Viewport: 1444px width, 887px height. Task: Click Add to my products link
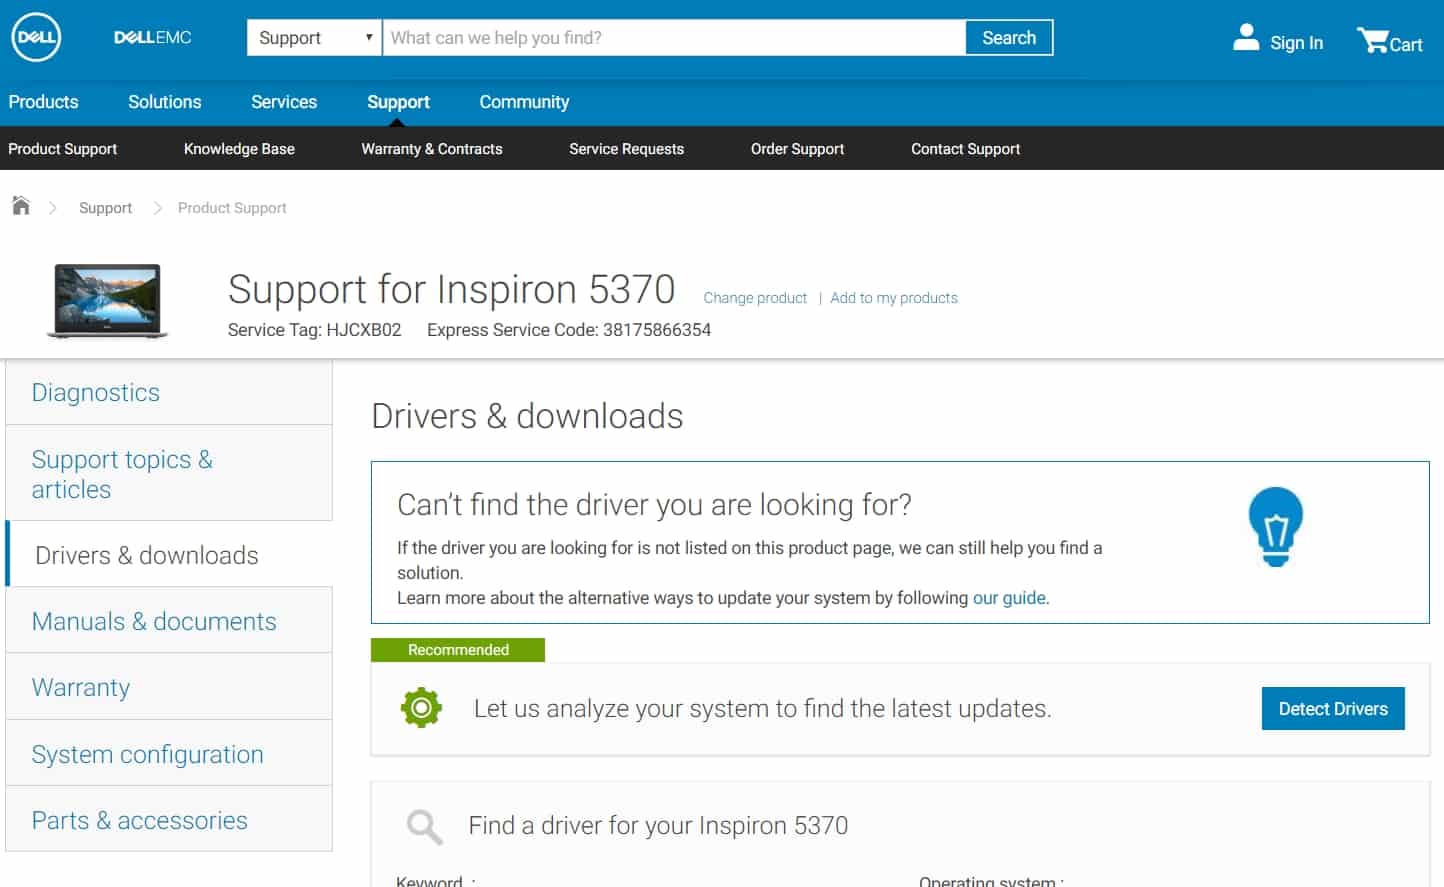(x=894, y=298)
